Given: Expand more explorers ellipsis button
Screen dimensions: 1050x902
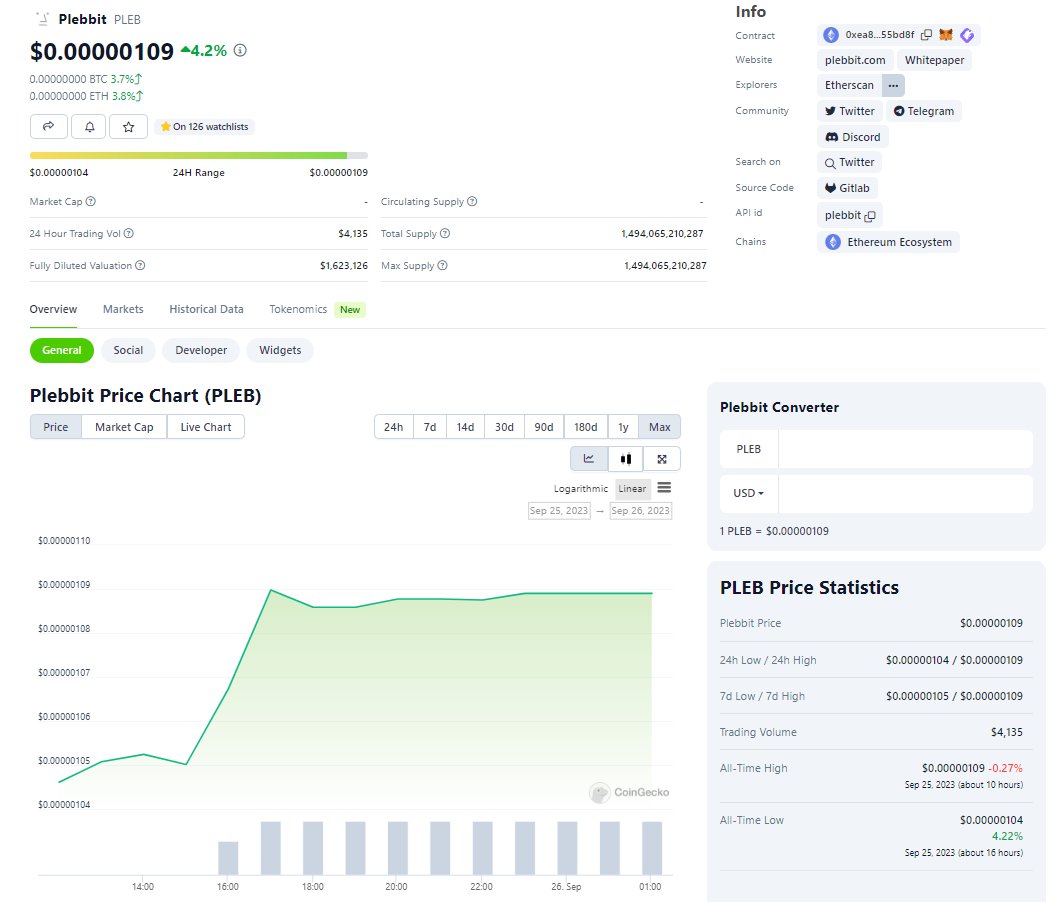Looking at the screenshot, I should pyautogui.click(x=893, y=85).
